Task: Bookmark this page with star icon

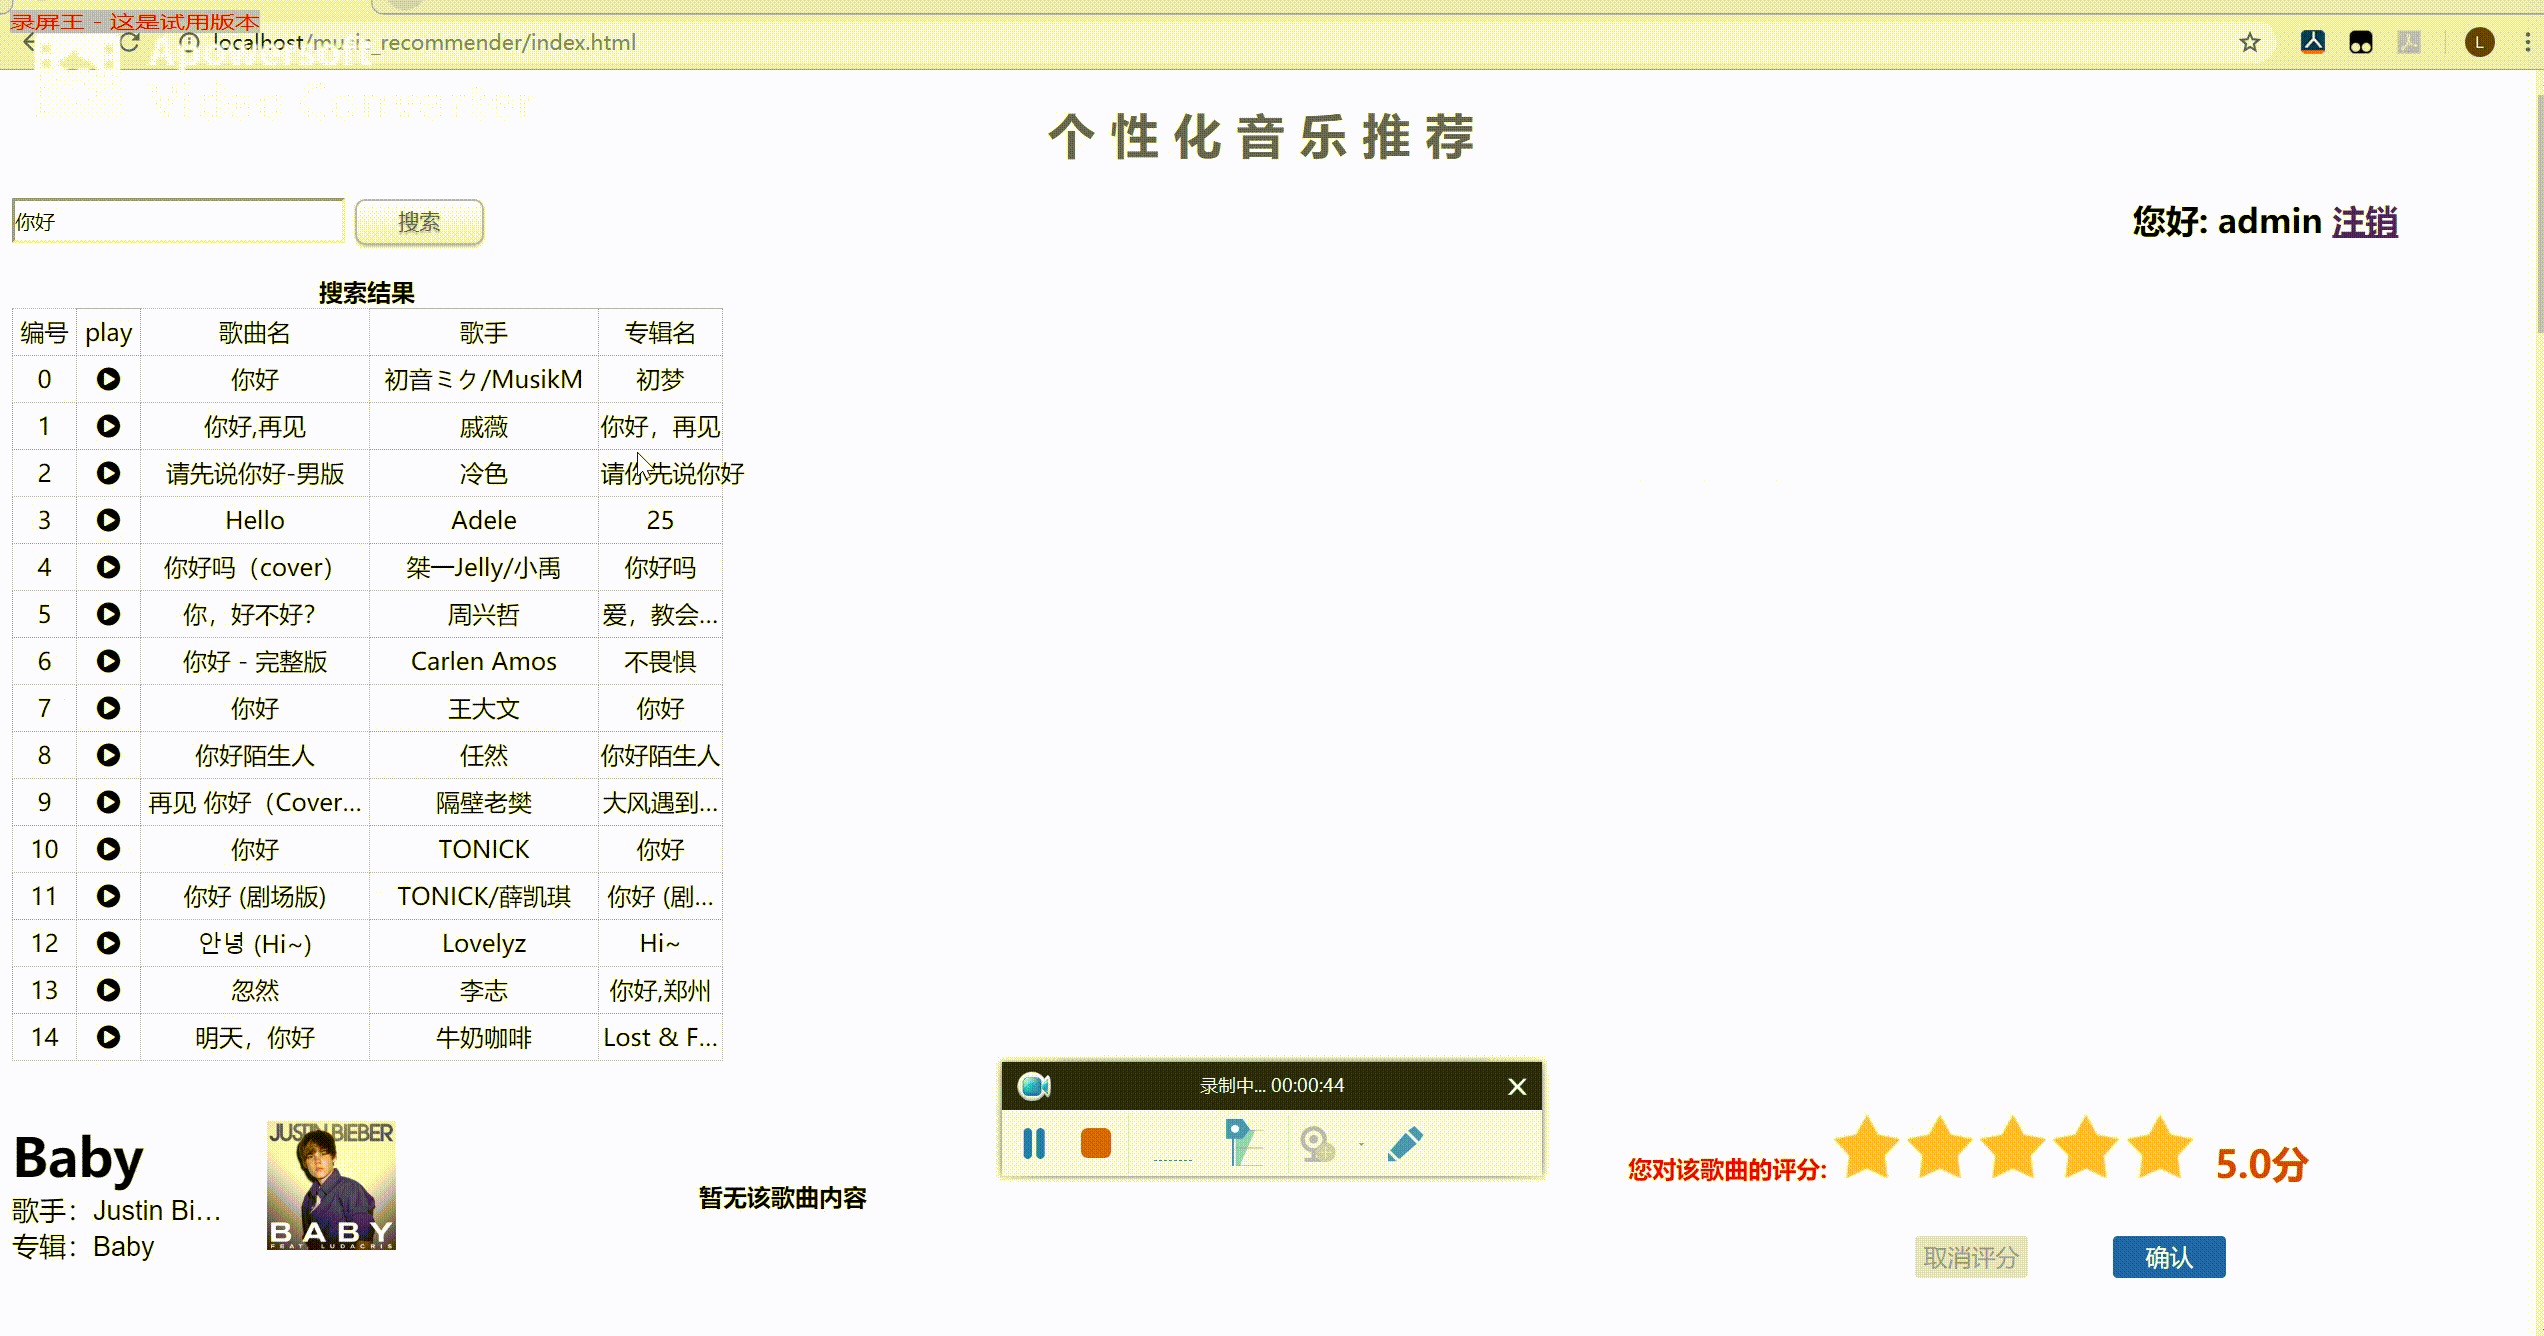Action: [2250, 42]
